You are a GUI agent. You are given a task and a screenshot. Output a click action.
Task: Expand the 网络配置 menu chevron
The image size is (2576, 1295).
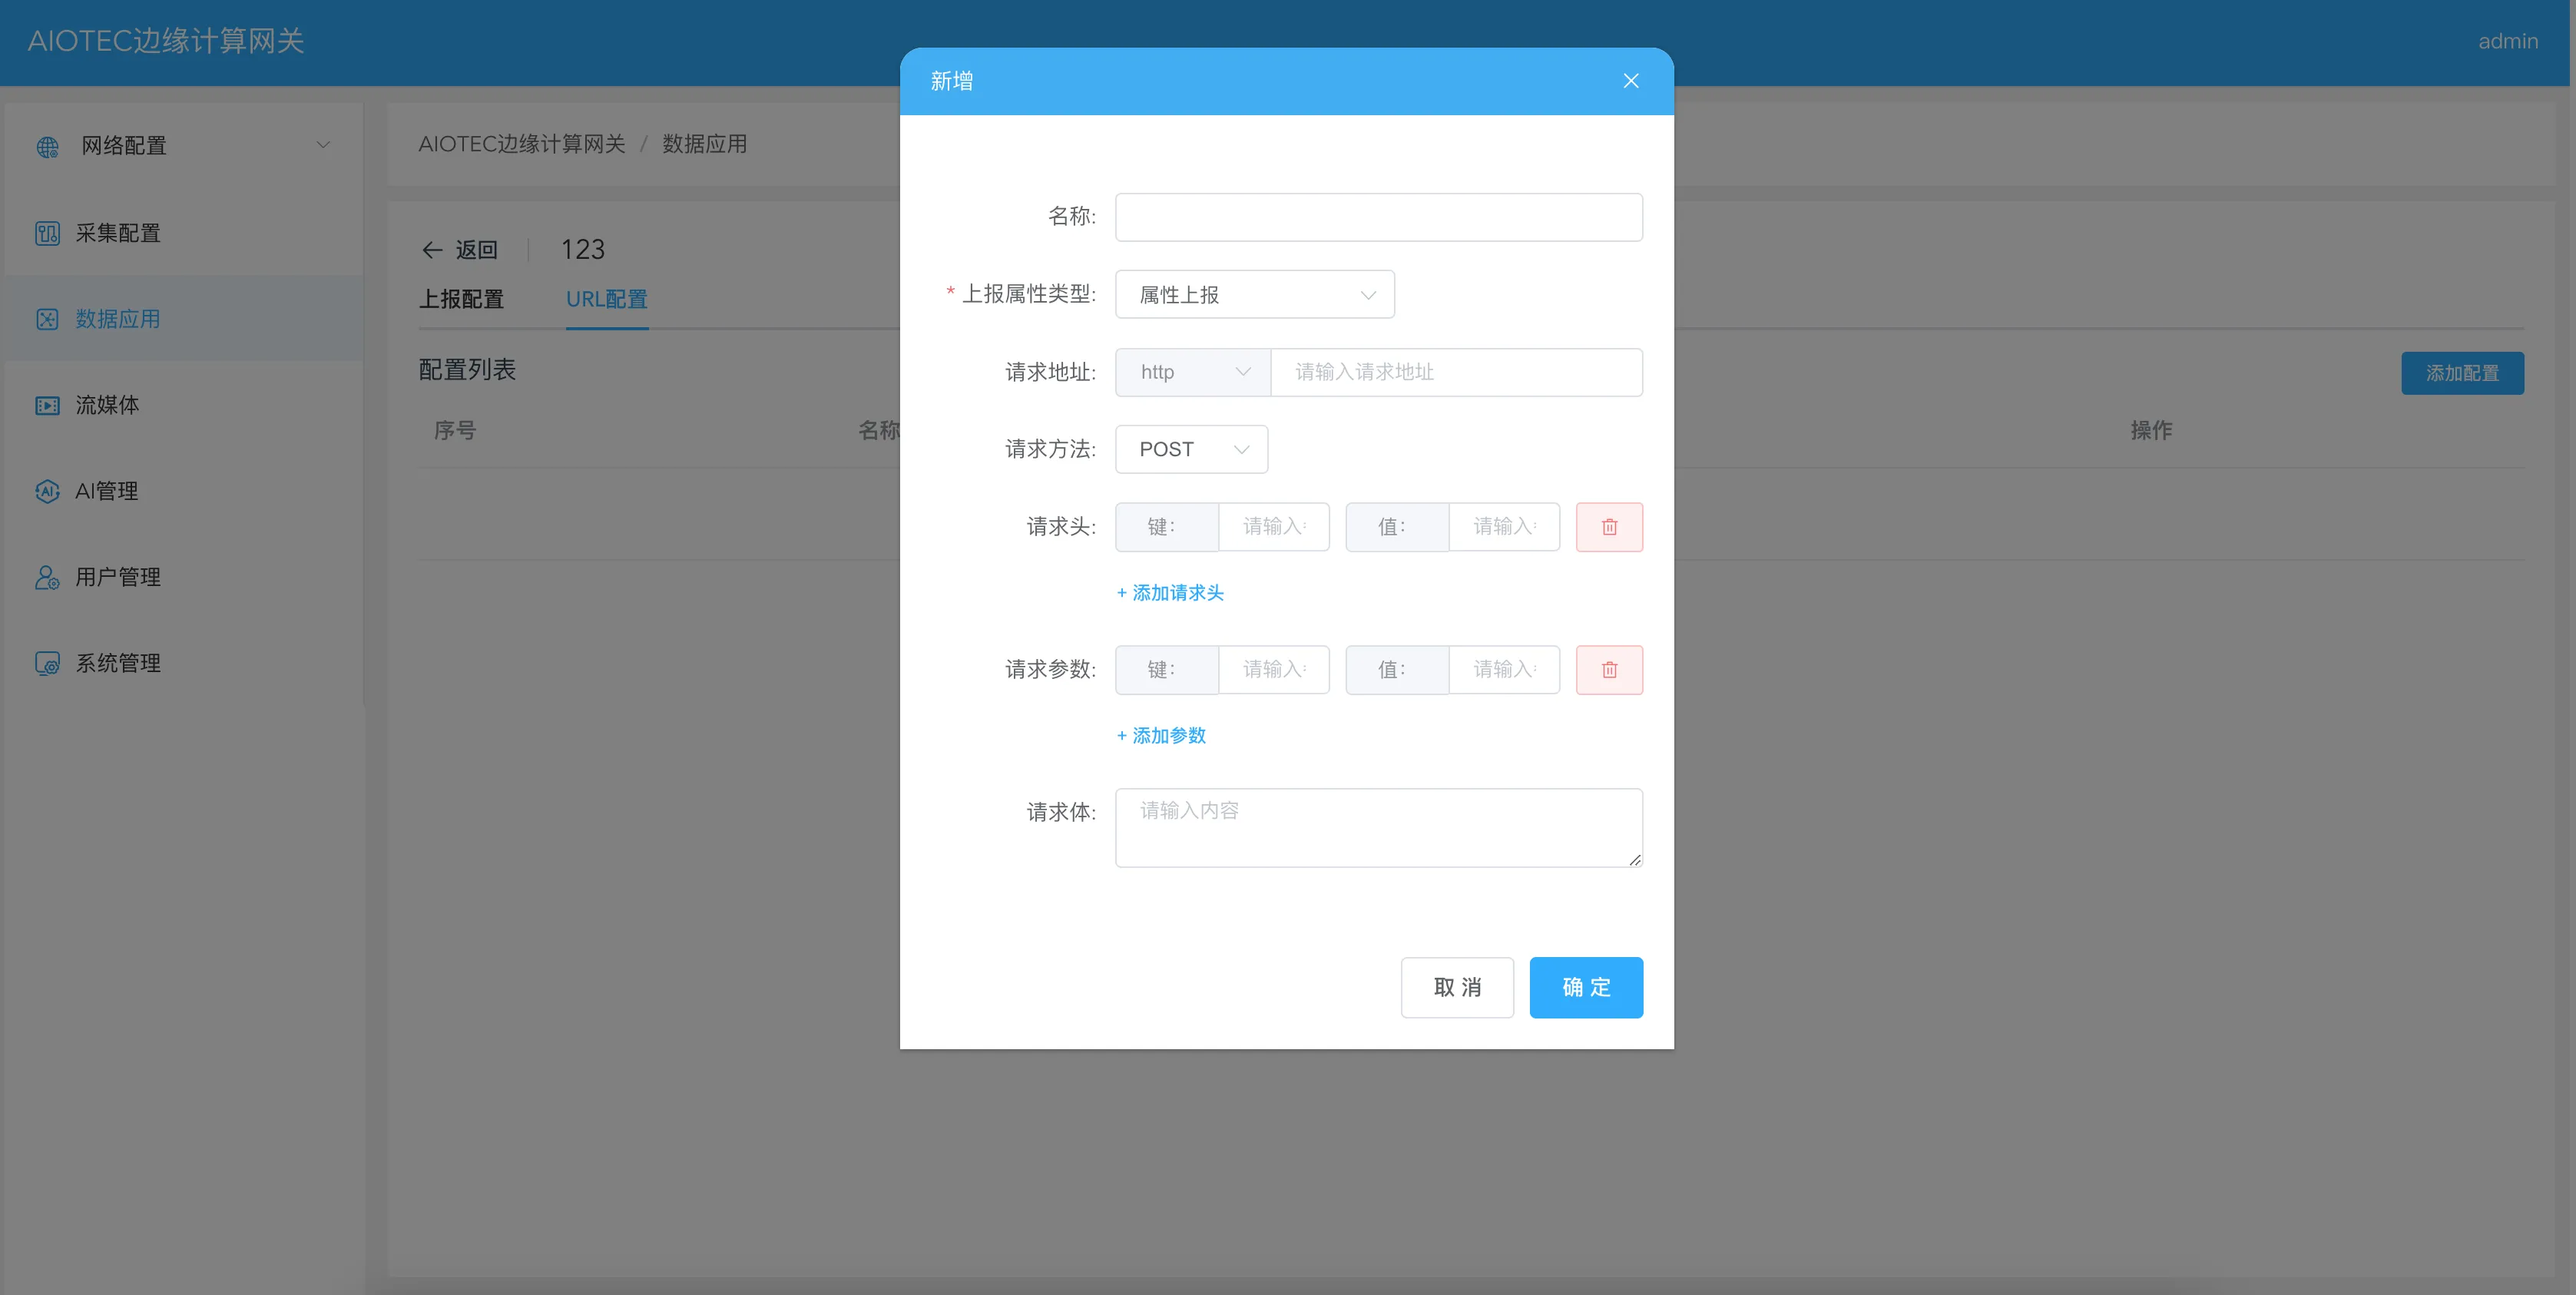(x=323, y=145)
